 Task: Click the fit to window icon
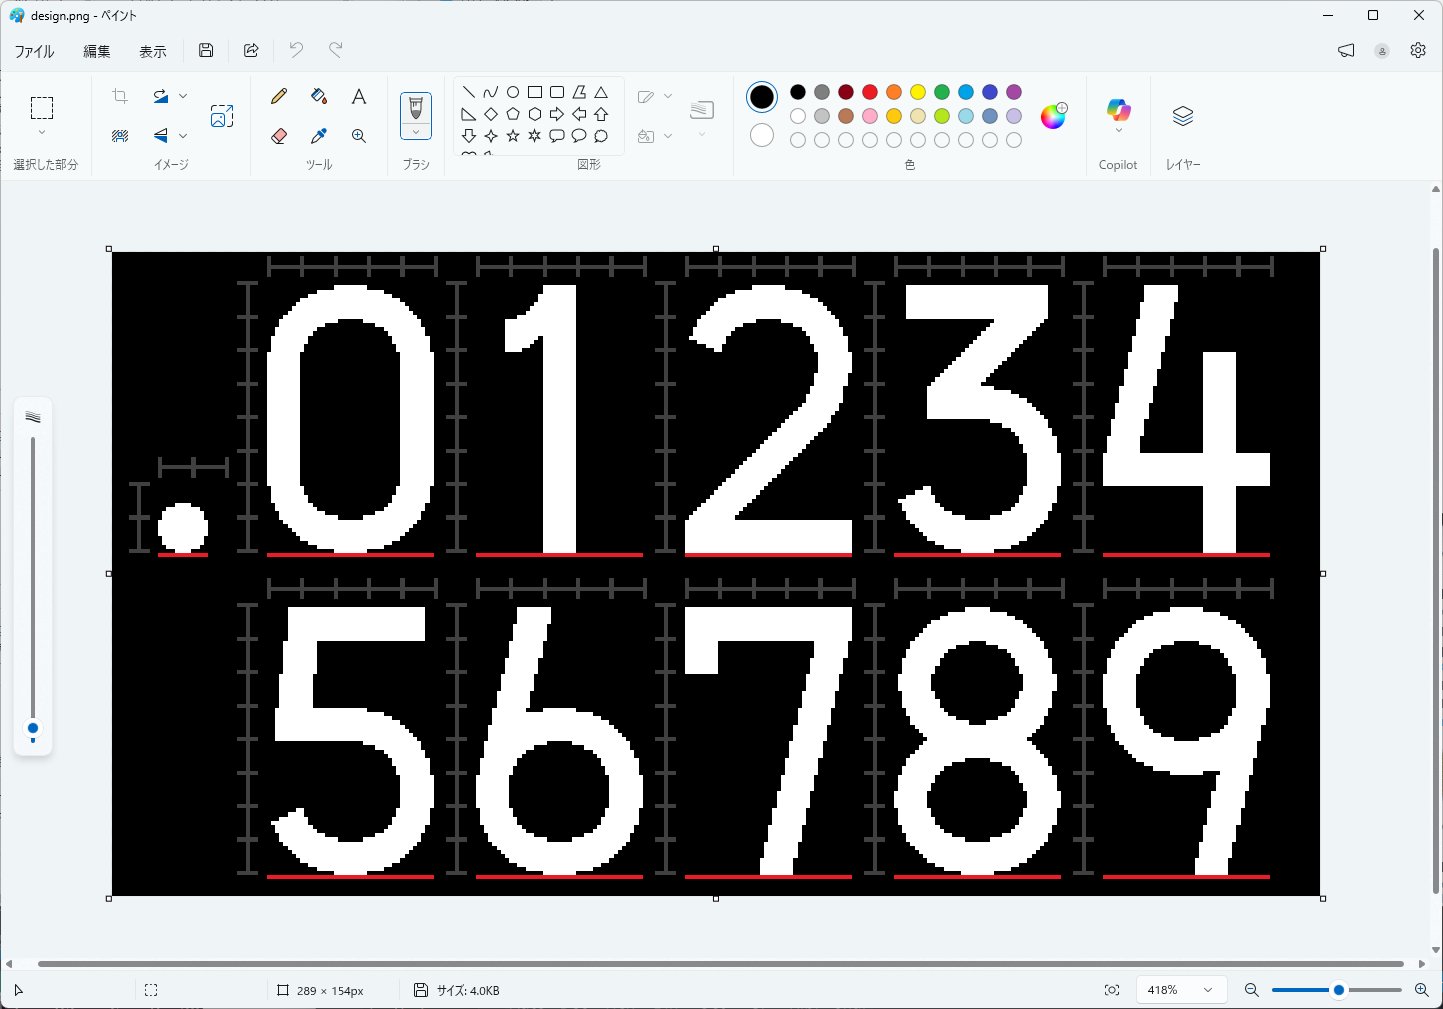(x=1112, y=990)
